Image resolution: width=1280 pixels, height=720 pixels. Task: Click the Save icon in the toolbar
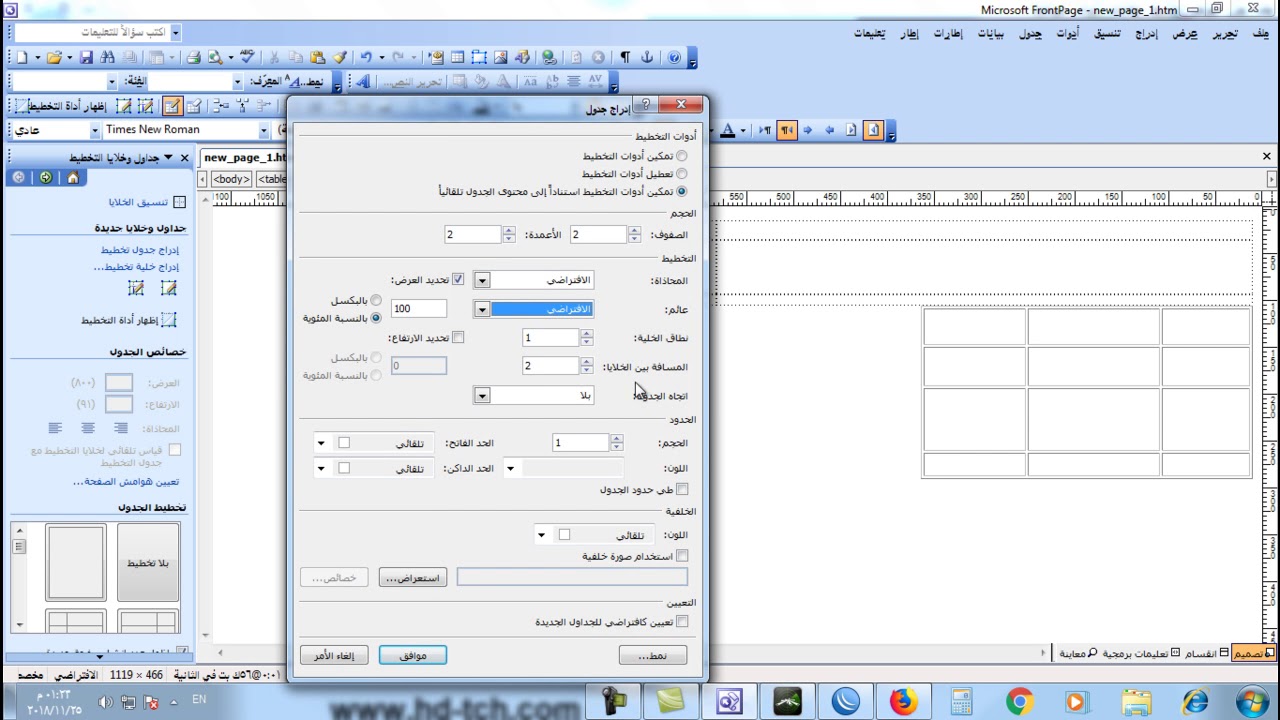click(86, 58)
